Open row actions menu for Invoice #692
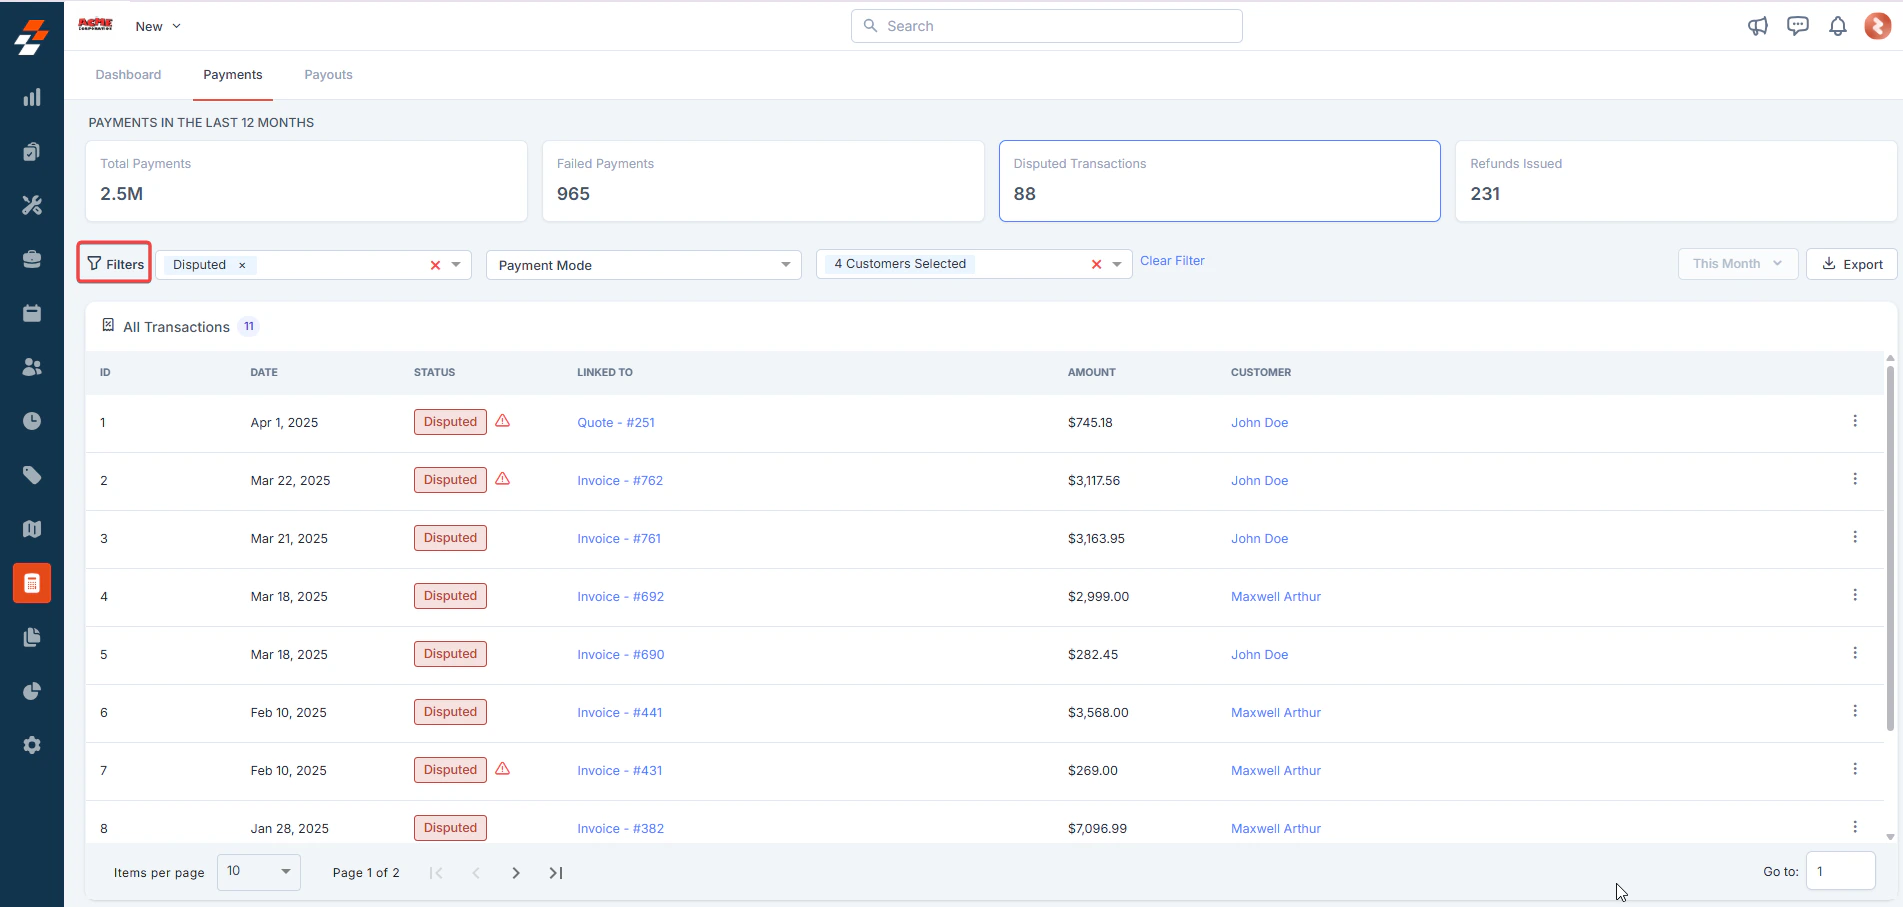This screenshot has width=1903, height=907. click(x=1855, y=595)
